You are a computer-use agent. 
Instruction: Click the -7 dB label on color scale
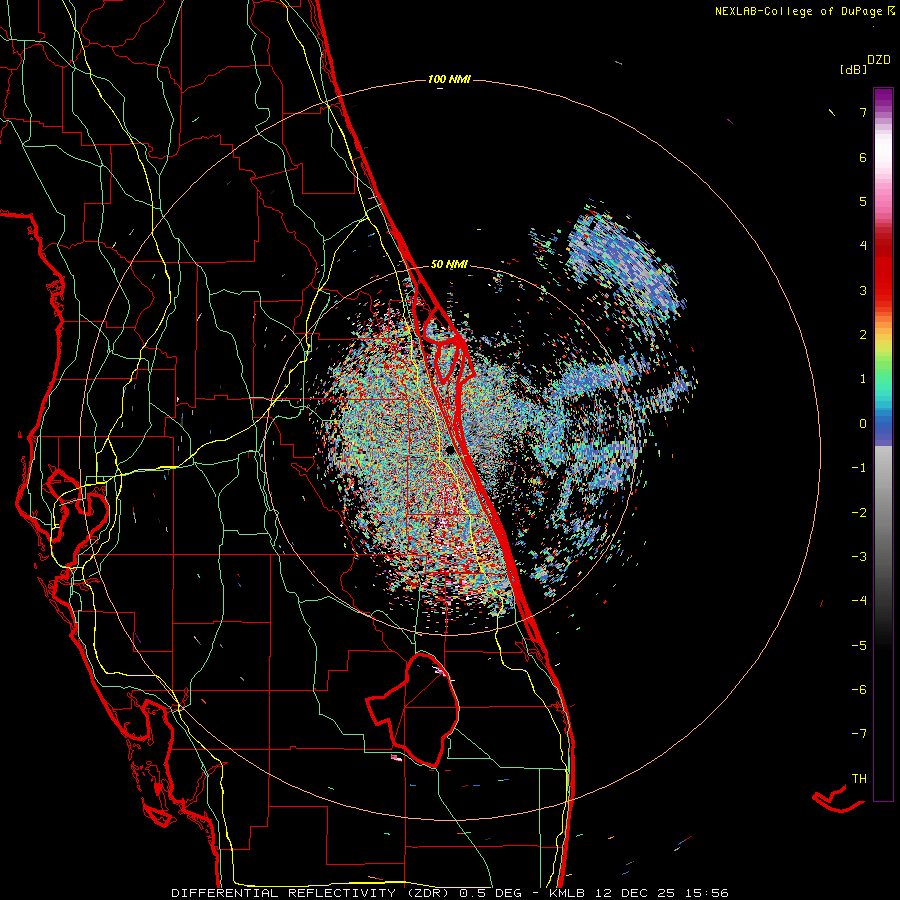(x=859, y=734)
